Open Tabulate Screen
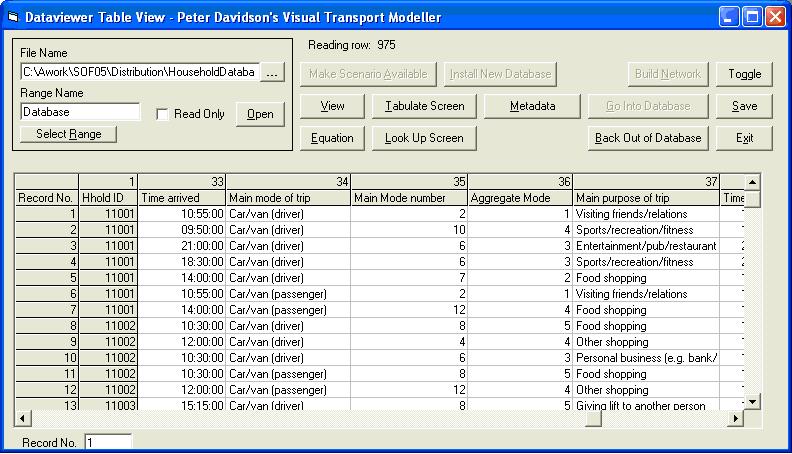Viewport: 792px width, 454px height. click(x=424, y=106)
